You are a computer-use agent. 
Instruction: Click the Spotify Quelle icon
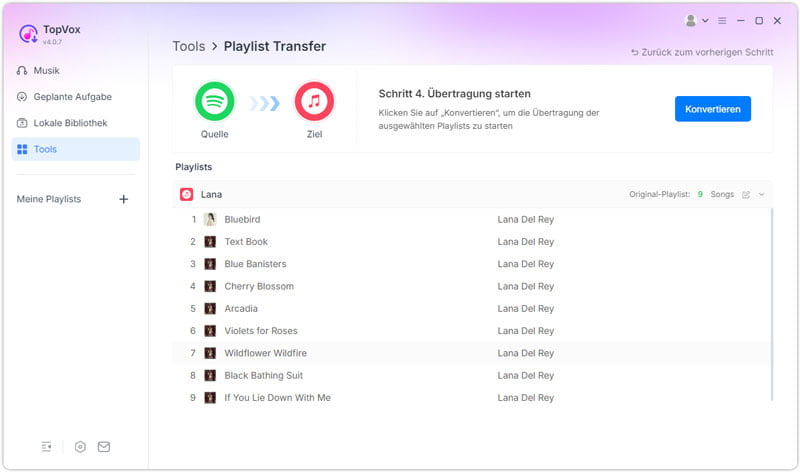point(215,101)
